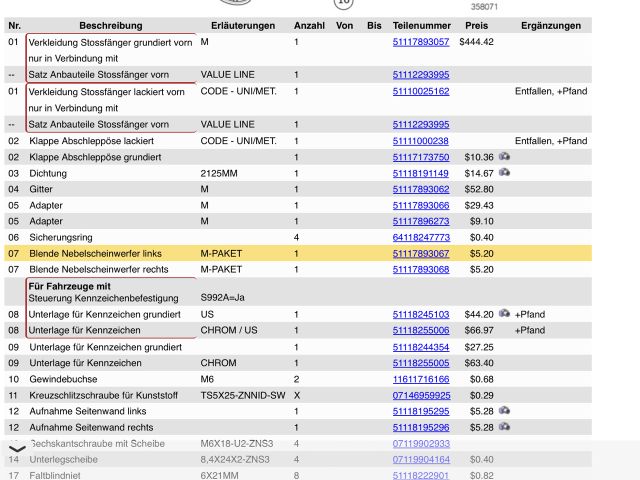Click camera icon for Klappe Abschleppöse grundiert

(505, 157)
